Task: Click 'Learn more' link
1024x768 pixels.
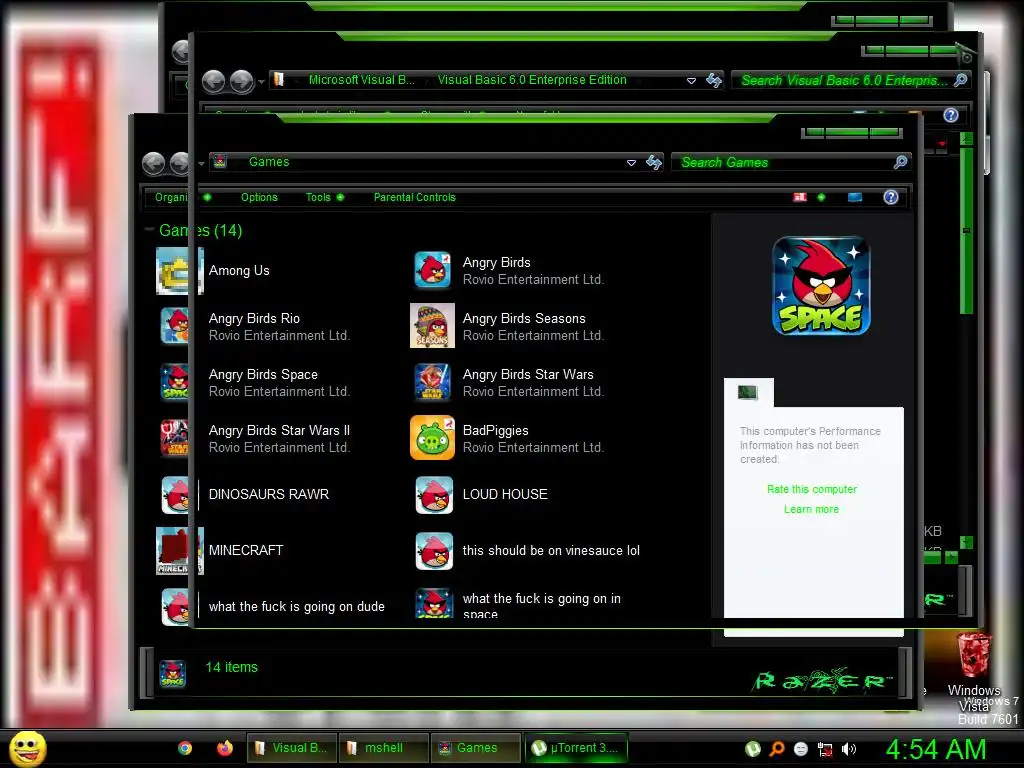Action: pyautogui.click(x=811, y=509)
